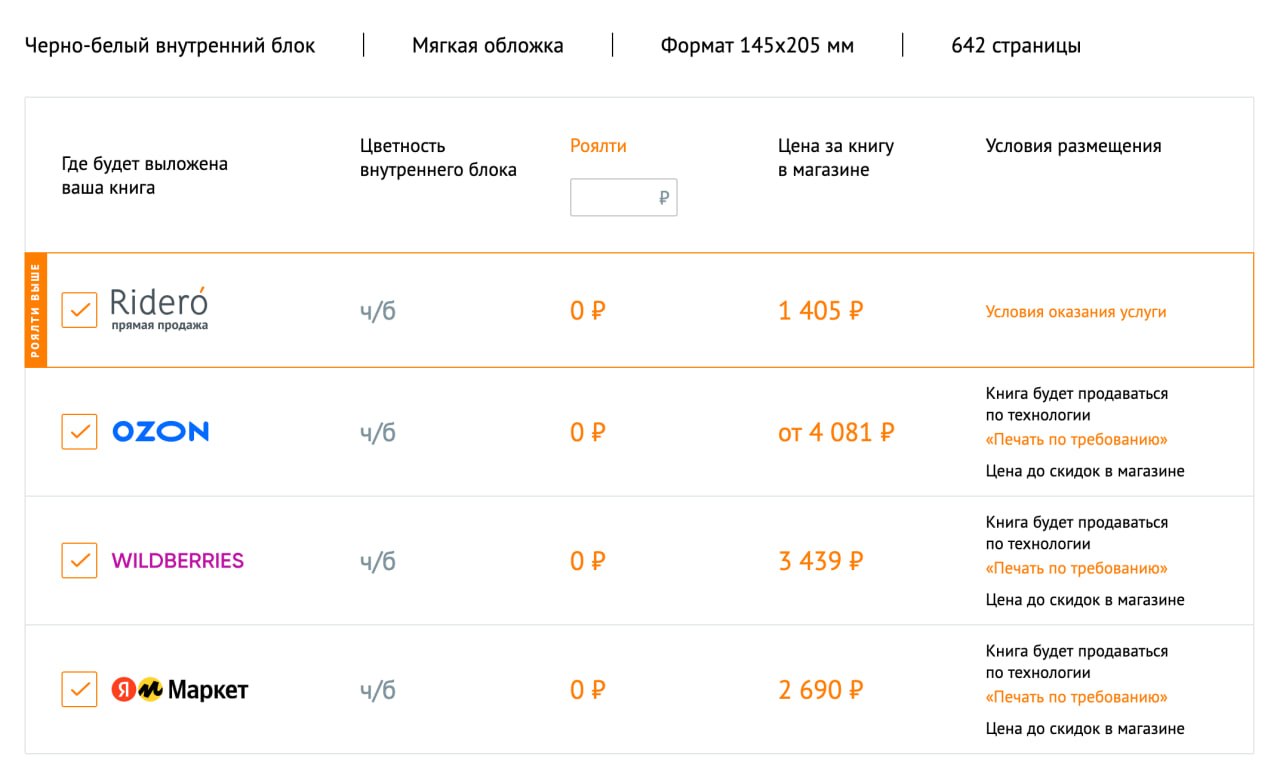Screen dimensions: 1280x768
Task: Open «Печать по требованию» link in Wildberries row
Action: [x=1076, y=568]
